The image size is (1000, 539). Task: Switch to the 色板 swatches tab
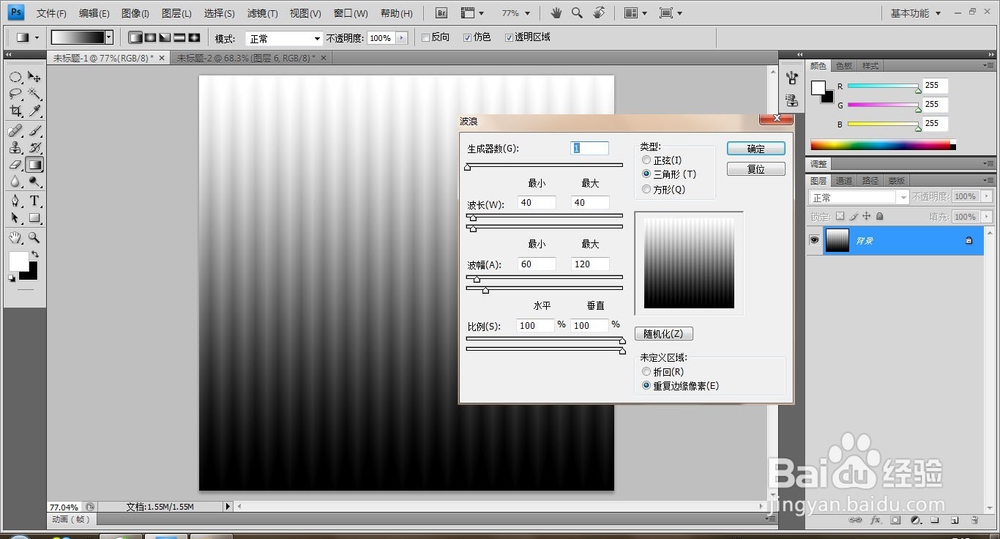(844, 66)
